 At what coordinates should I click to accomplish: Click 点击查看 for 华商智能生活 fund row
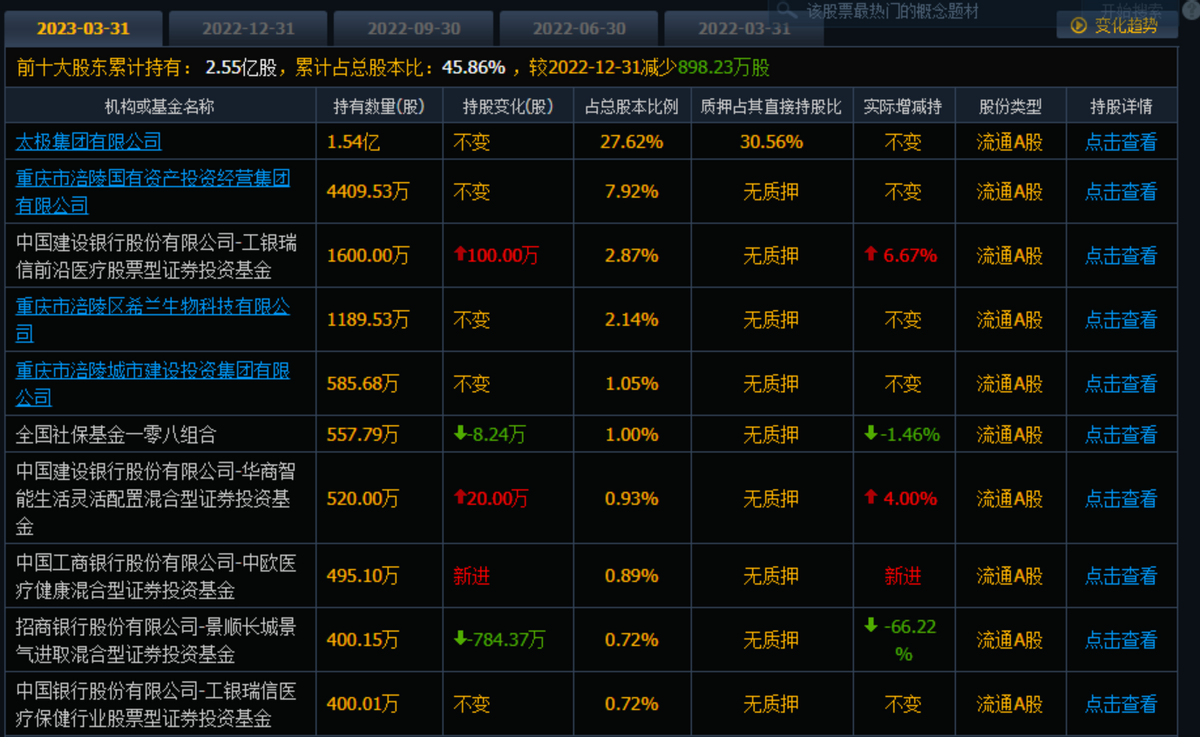[x=1121, y=499]
